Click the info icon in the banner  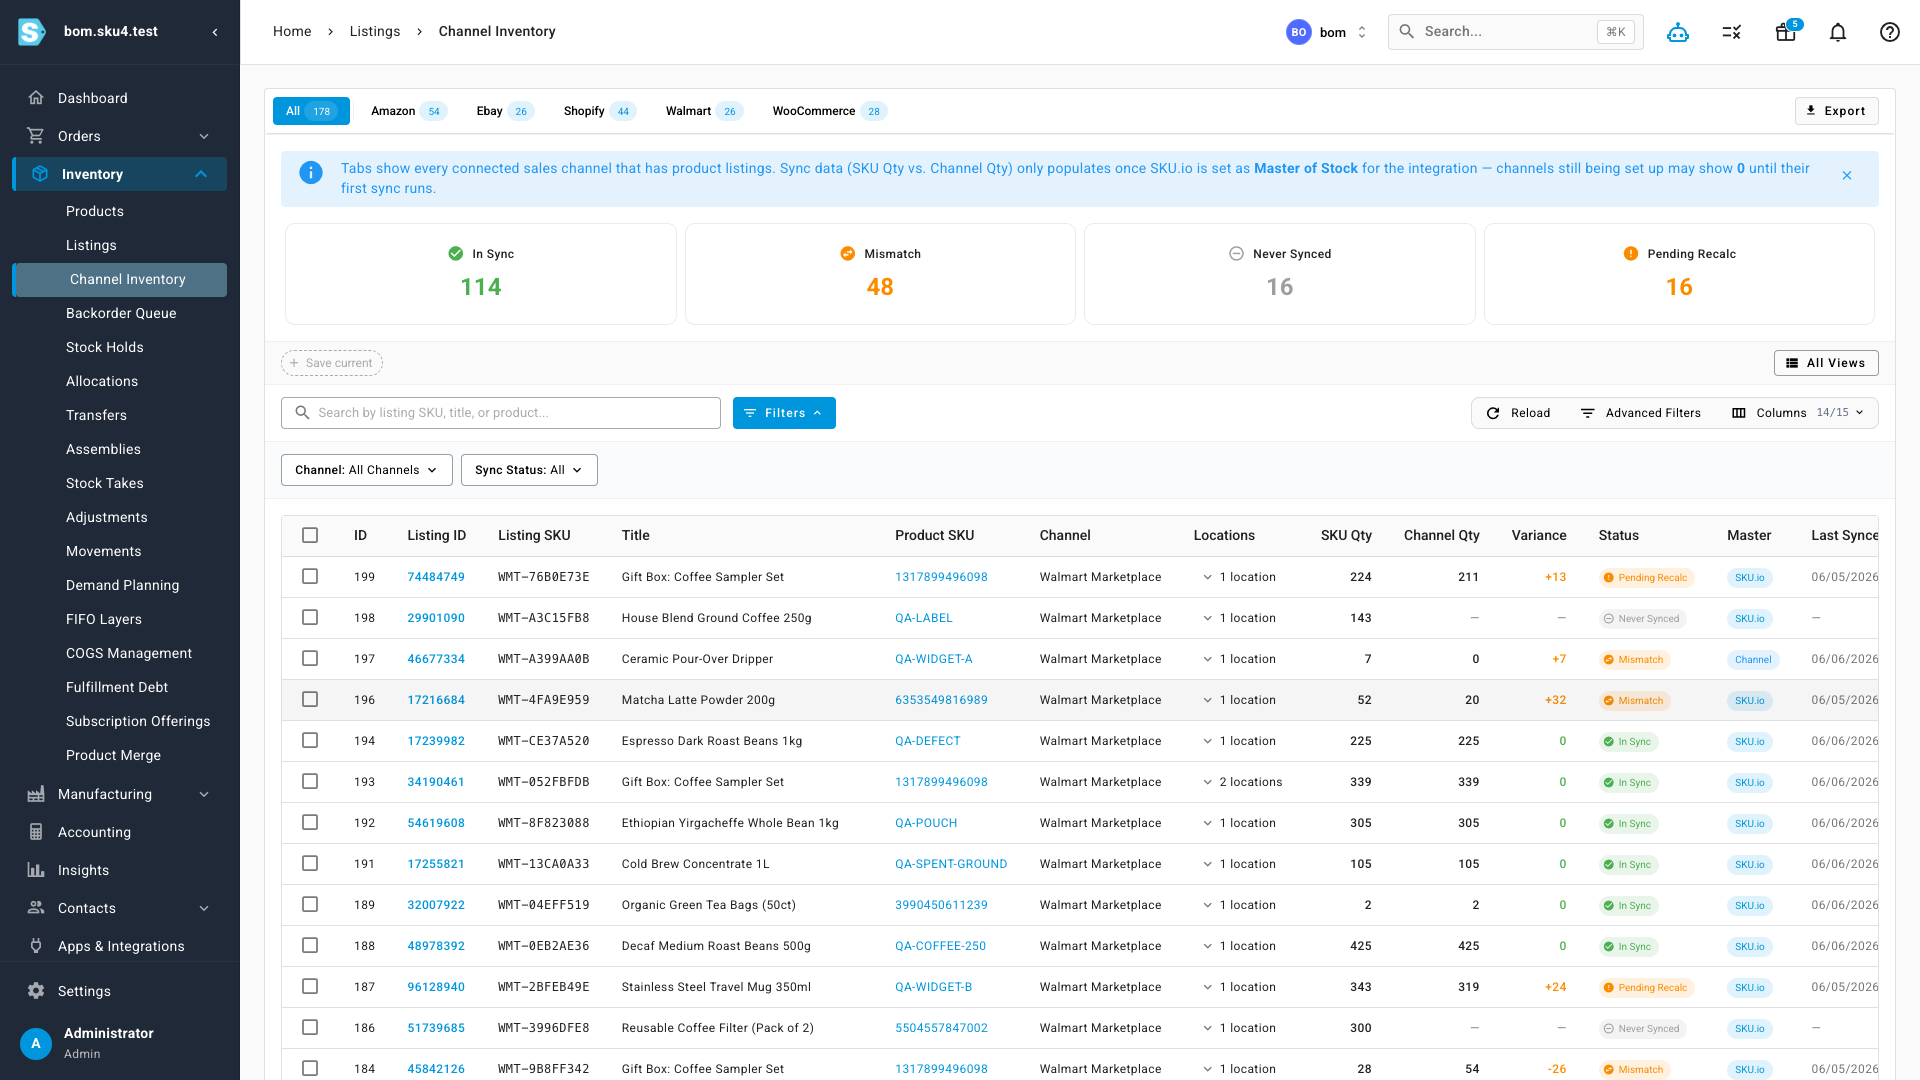[311, 173]
